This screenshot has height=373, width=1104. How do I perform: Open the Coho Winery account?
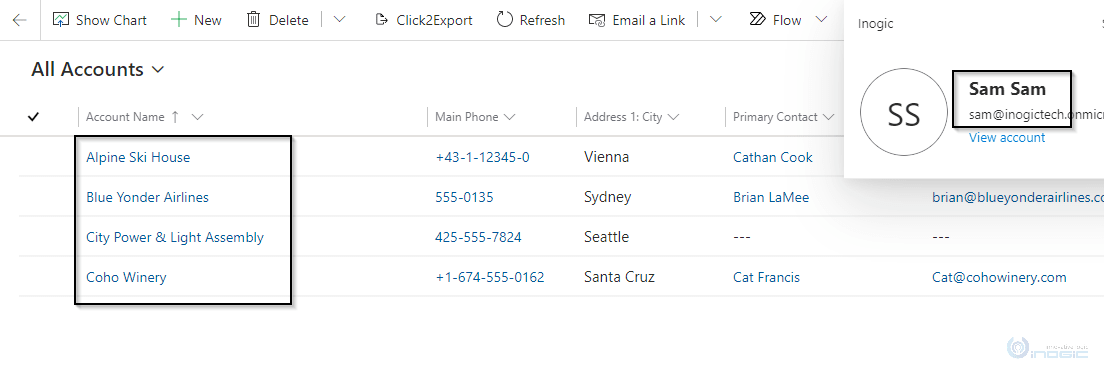coord(126,277)
